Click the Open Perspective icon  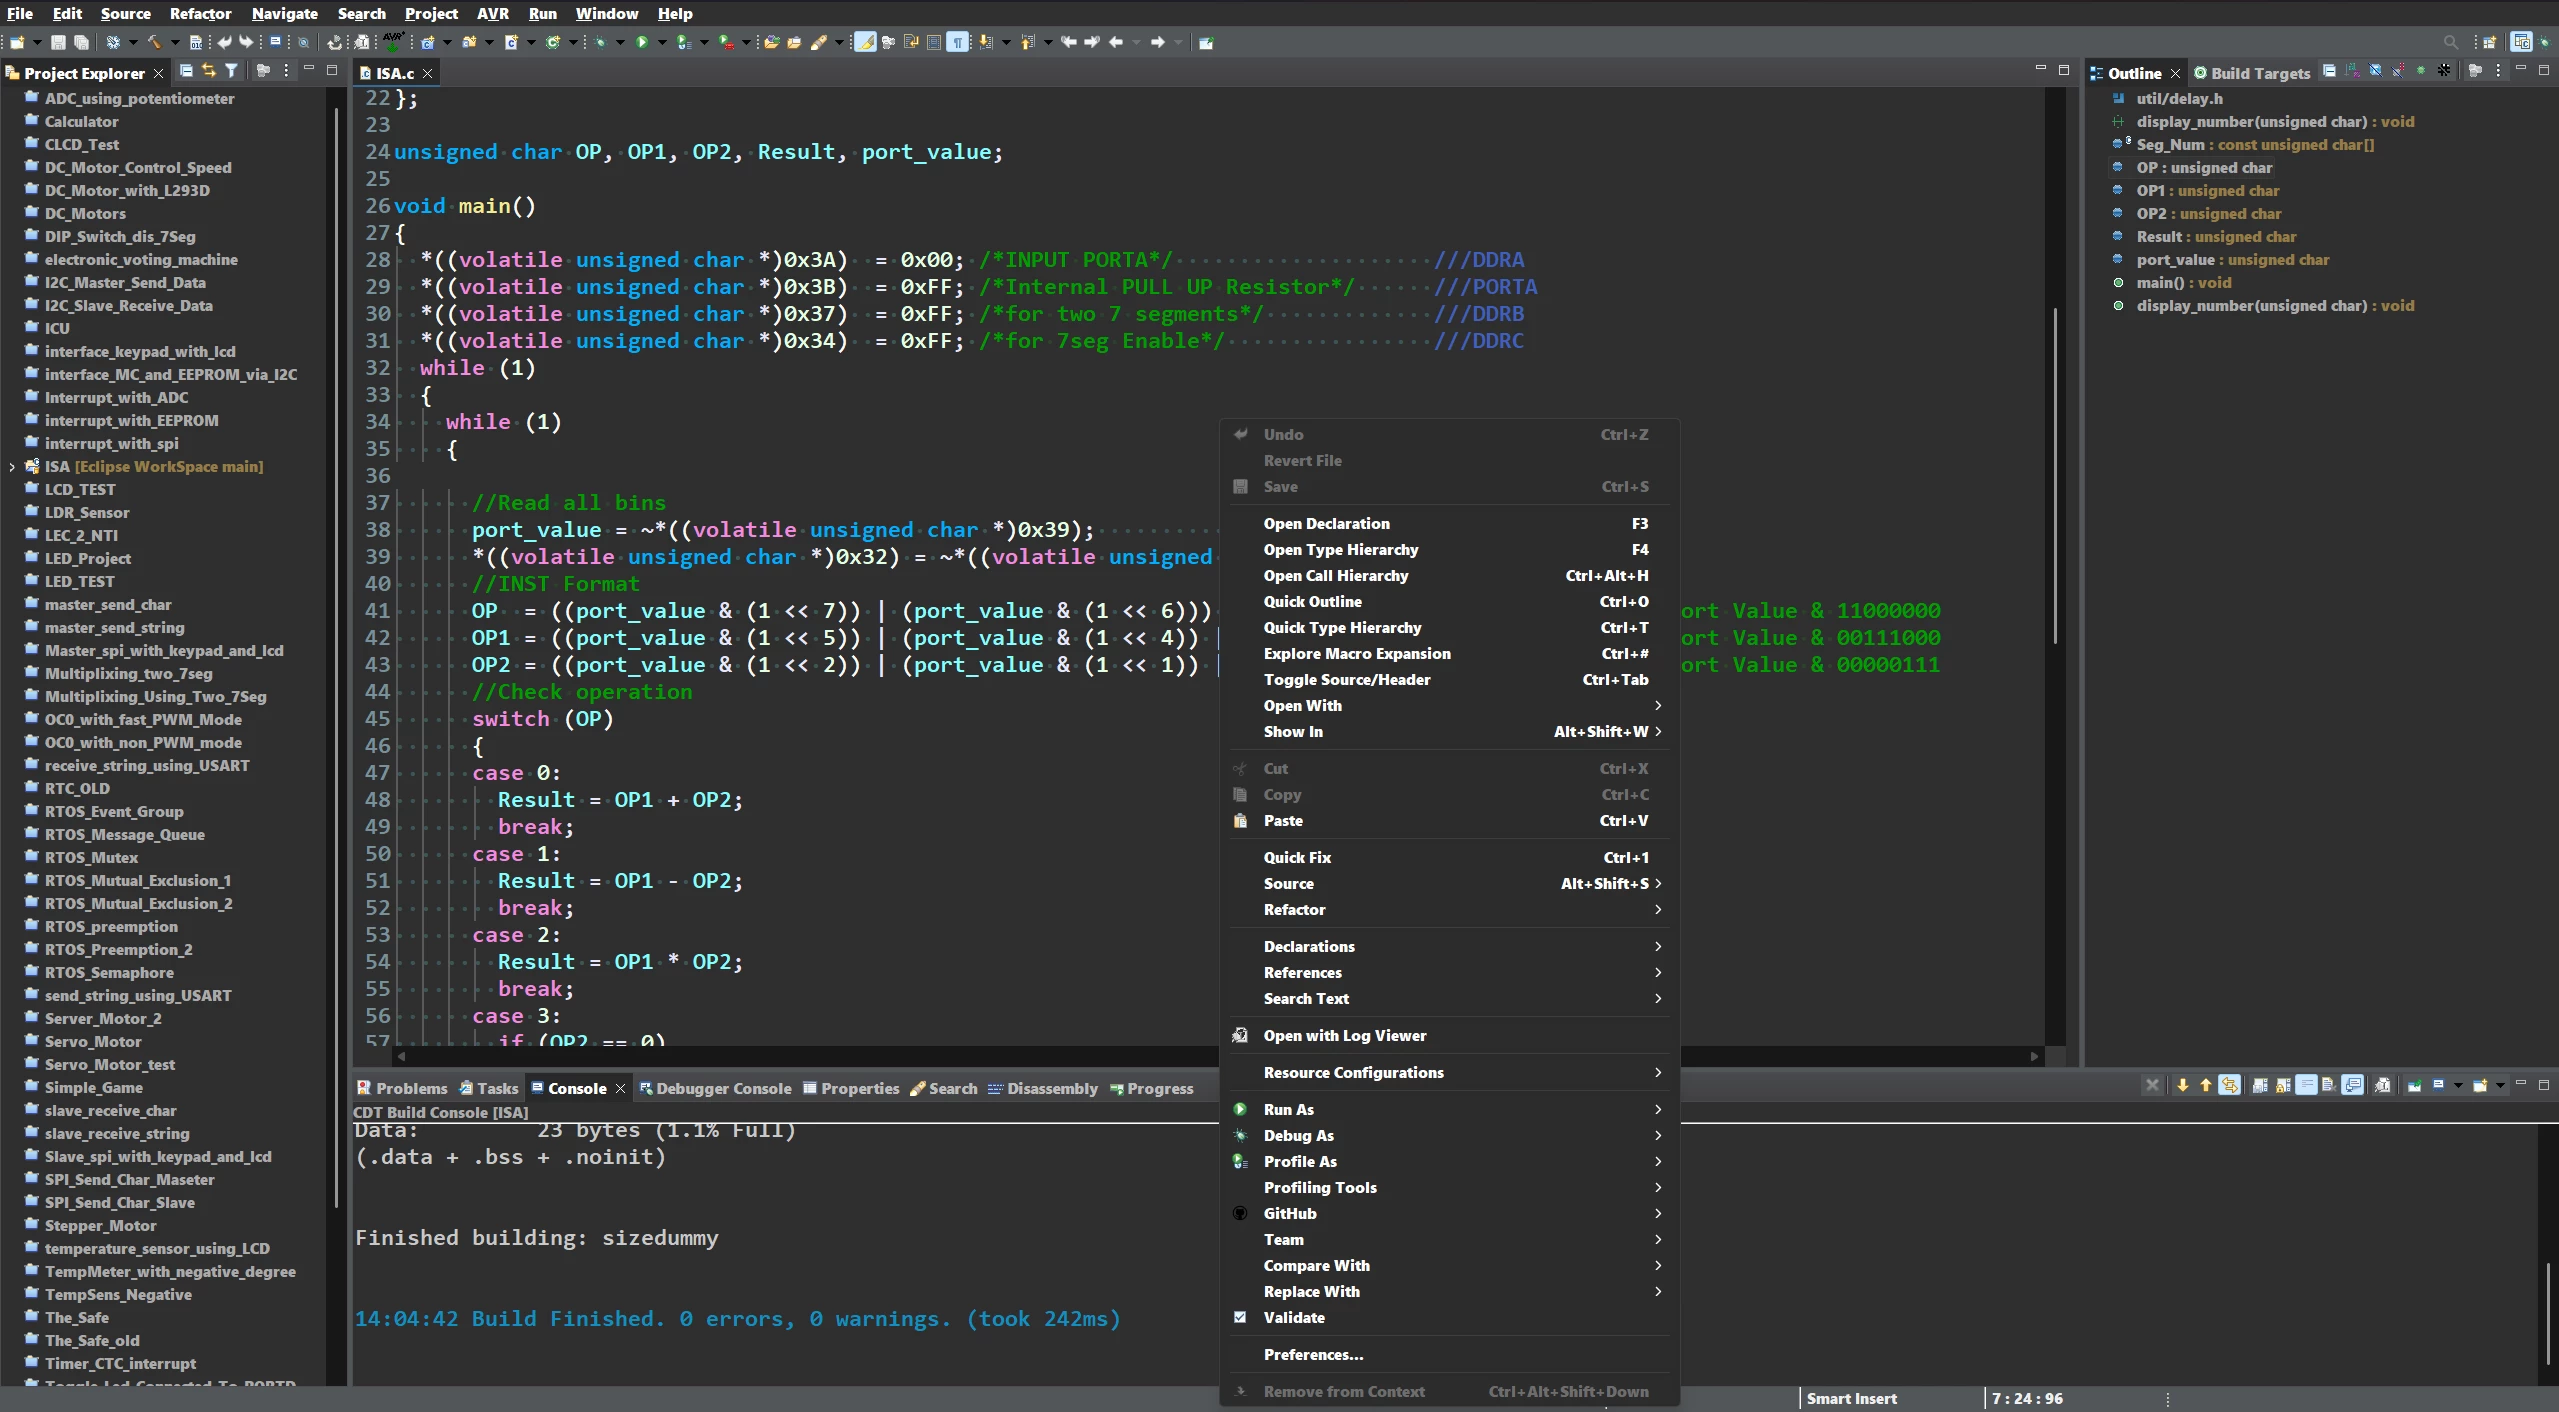2490,42
